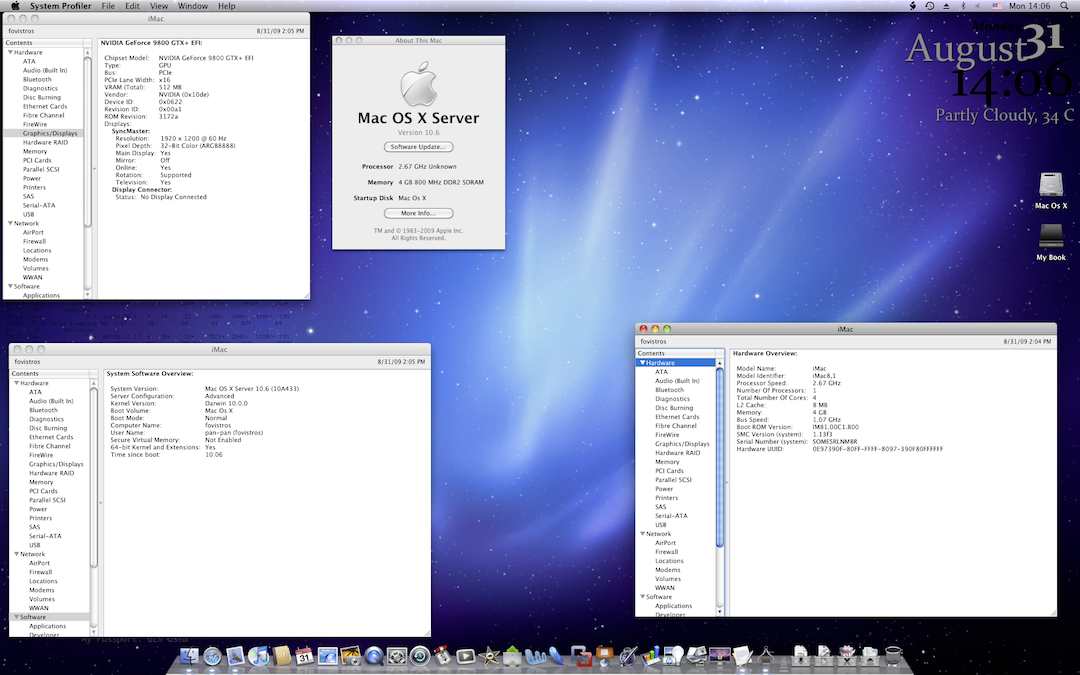Open Finder from the Dock
This screenshot has width=1080, height=675.
(x=189, y=656)
